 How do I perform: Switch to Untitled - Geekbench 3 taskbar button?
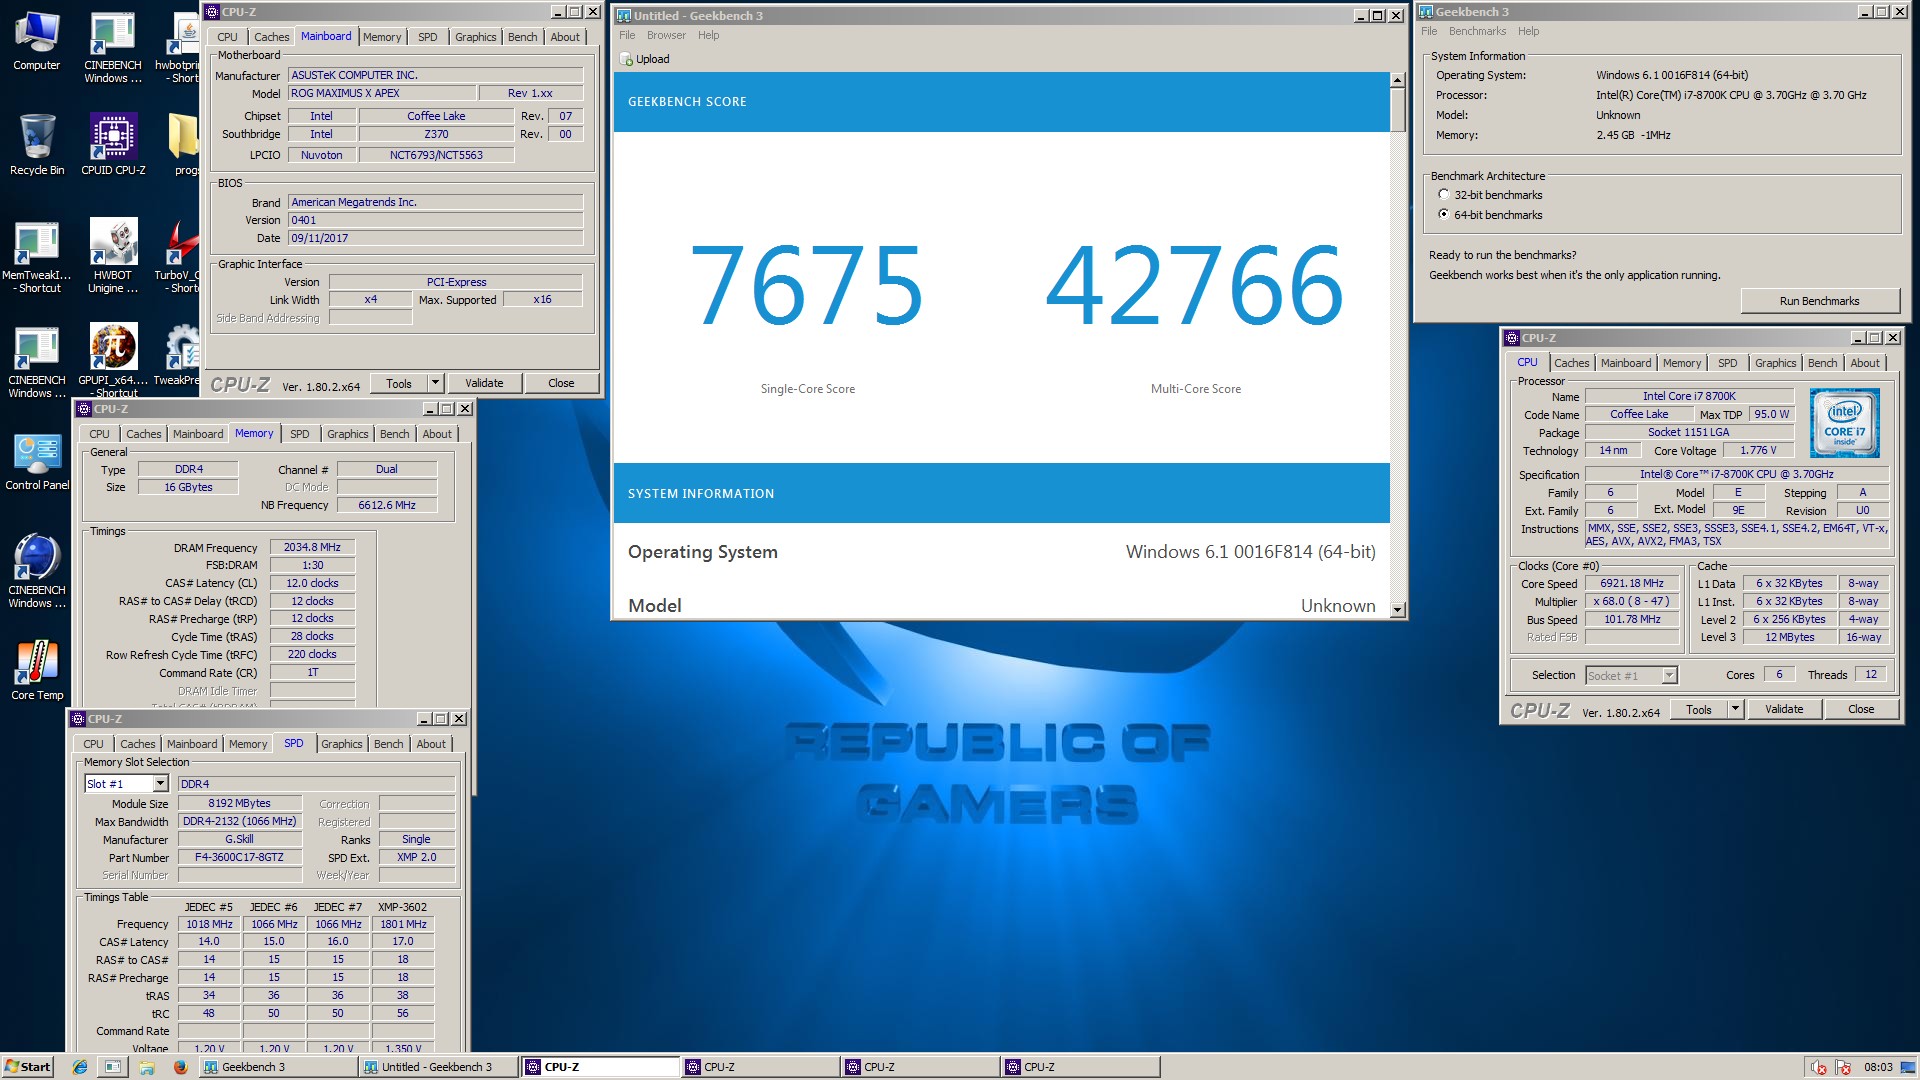coord(439,1067)
